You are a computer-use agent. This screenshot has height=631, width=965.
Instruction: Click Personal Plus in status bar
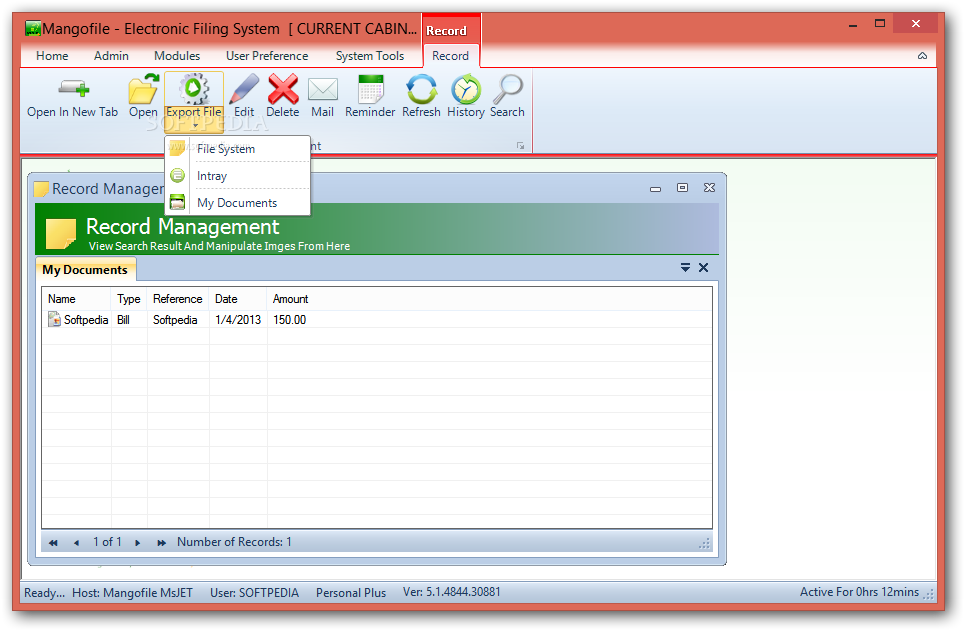pyautogui.click(x=351, y=593)
